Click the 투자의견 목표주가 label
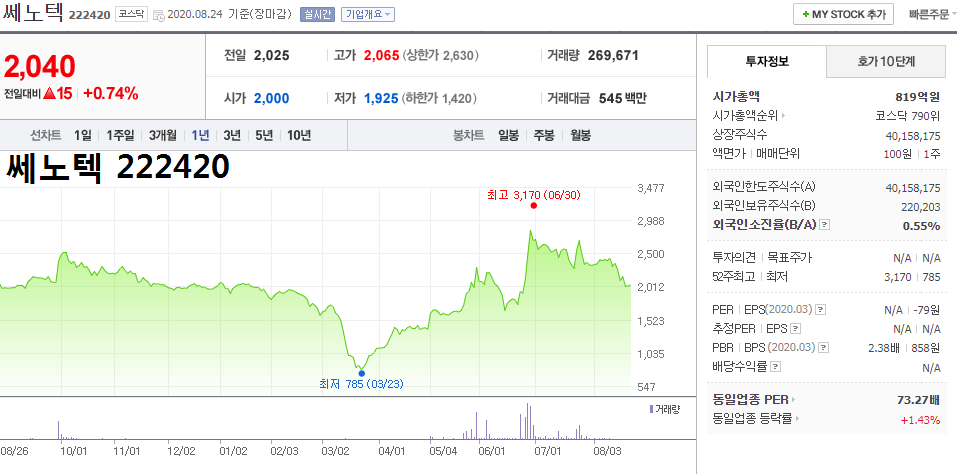Viewport: 957px width, 474px height. tap(762, 258)
